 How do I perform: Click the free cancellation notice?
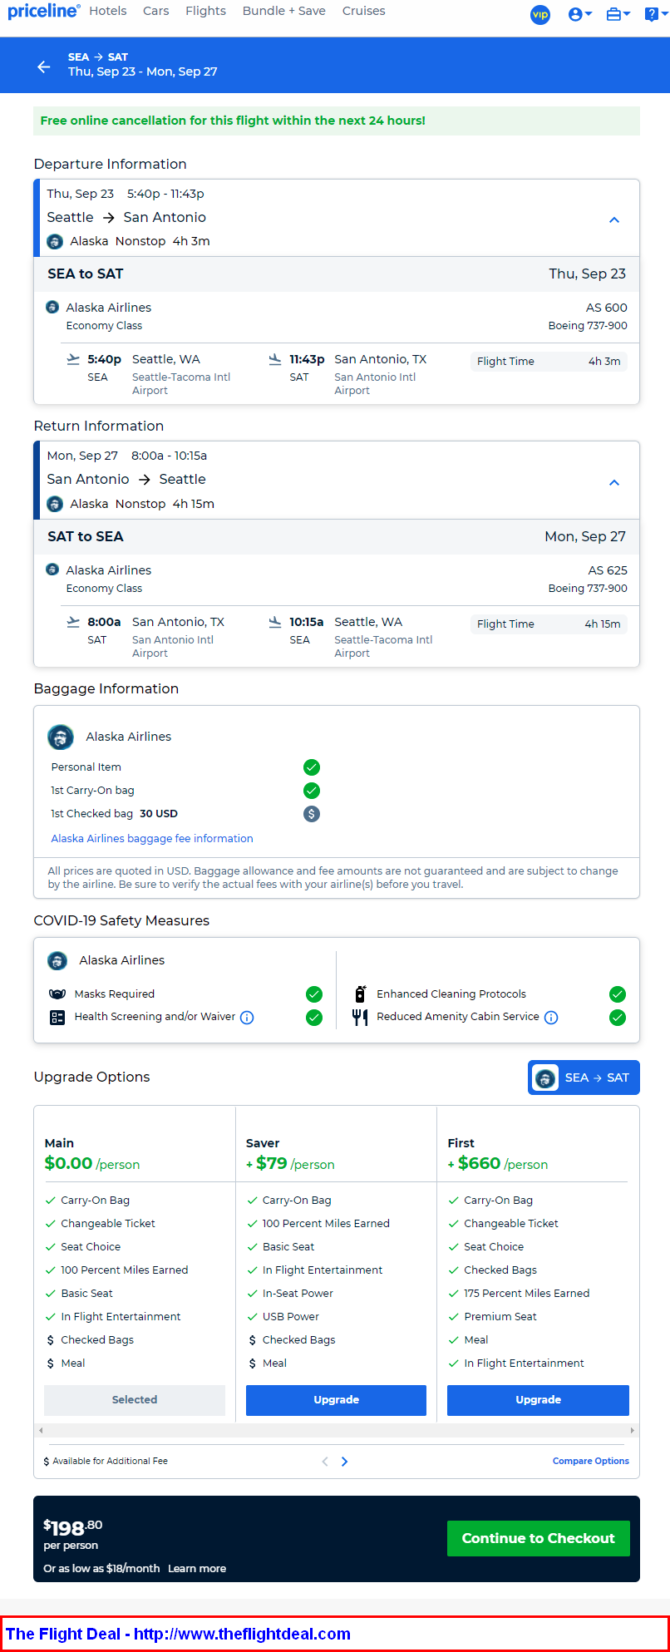click(336, 121)
